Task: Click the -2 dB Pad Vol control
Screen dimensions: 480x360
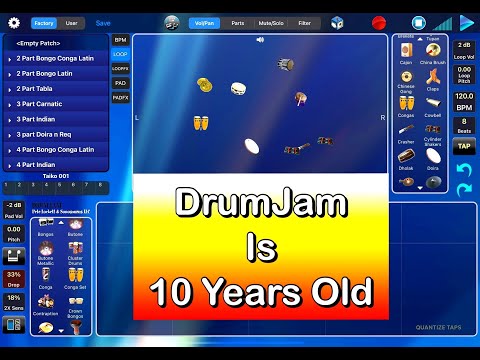Action: tap(14, 210)
